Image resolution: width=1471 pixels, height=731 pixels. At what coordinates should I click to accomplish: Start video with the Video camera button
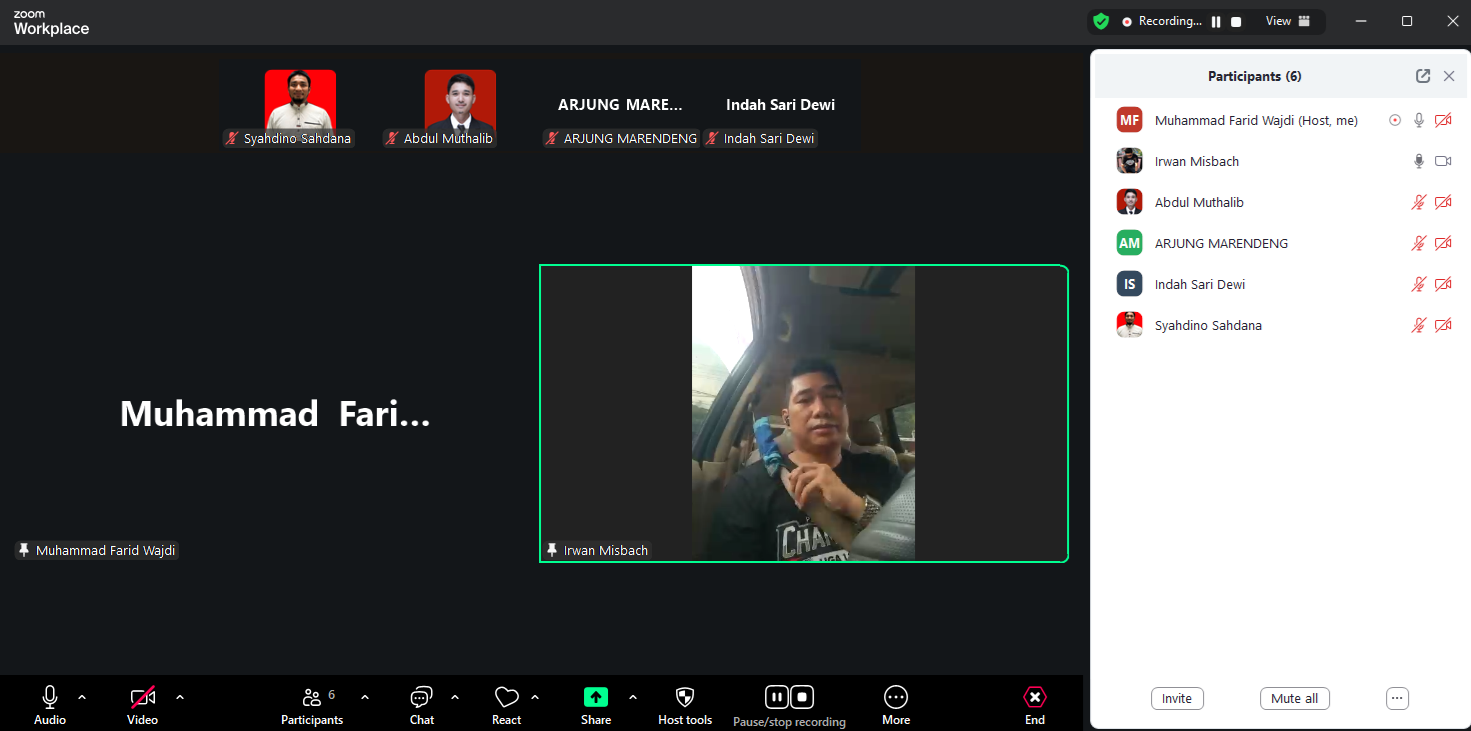[x=142, y=704]
